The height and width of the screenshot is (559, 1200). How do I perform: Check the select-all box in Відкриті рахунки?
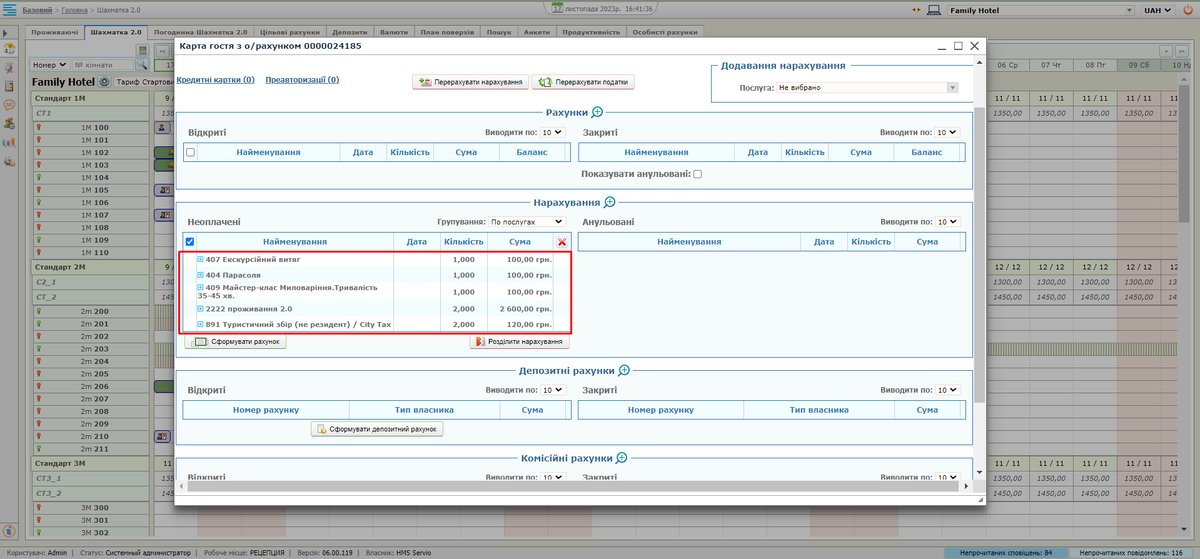190,152
